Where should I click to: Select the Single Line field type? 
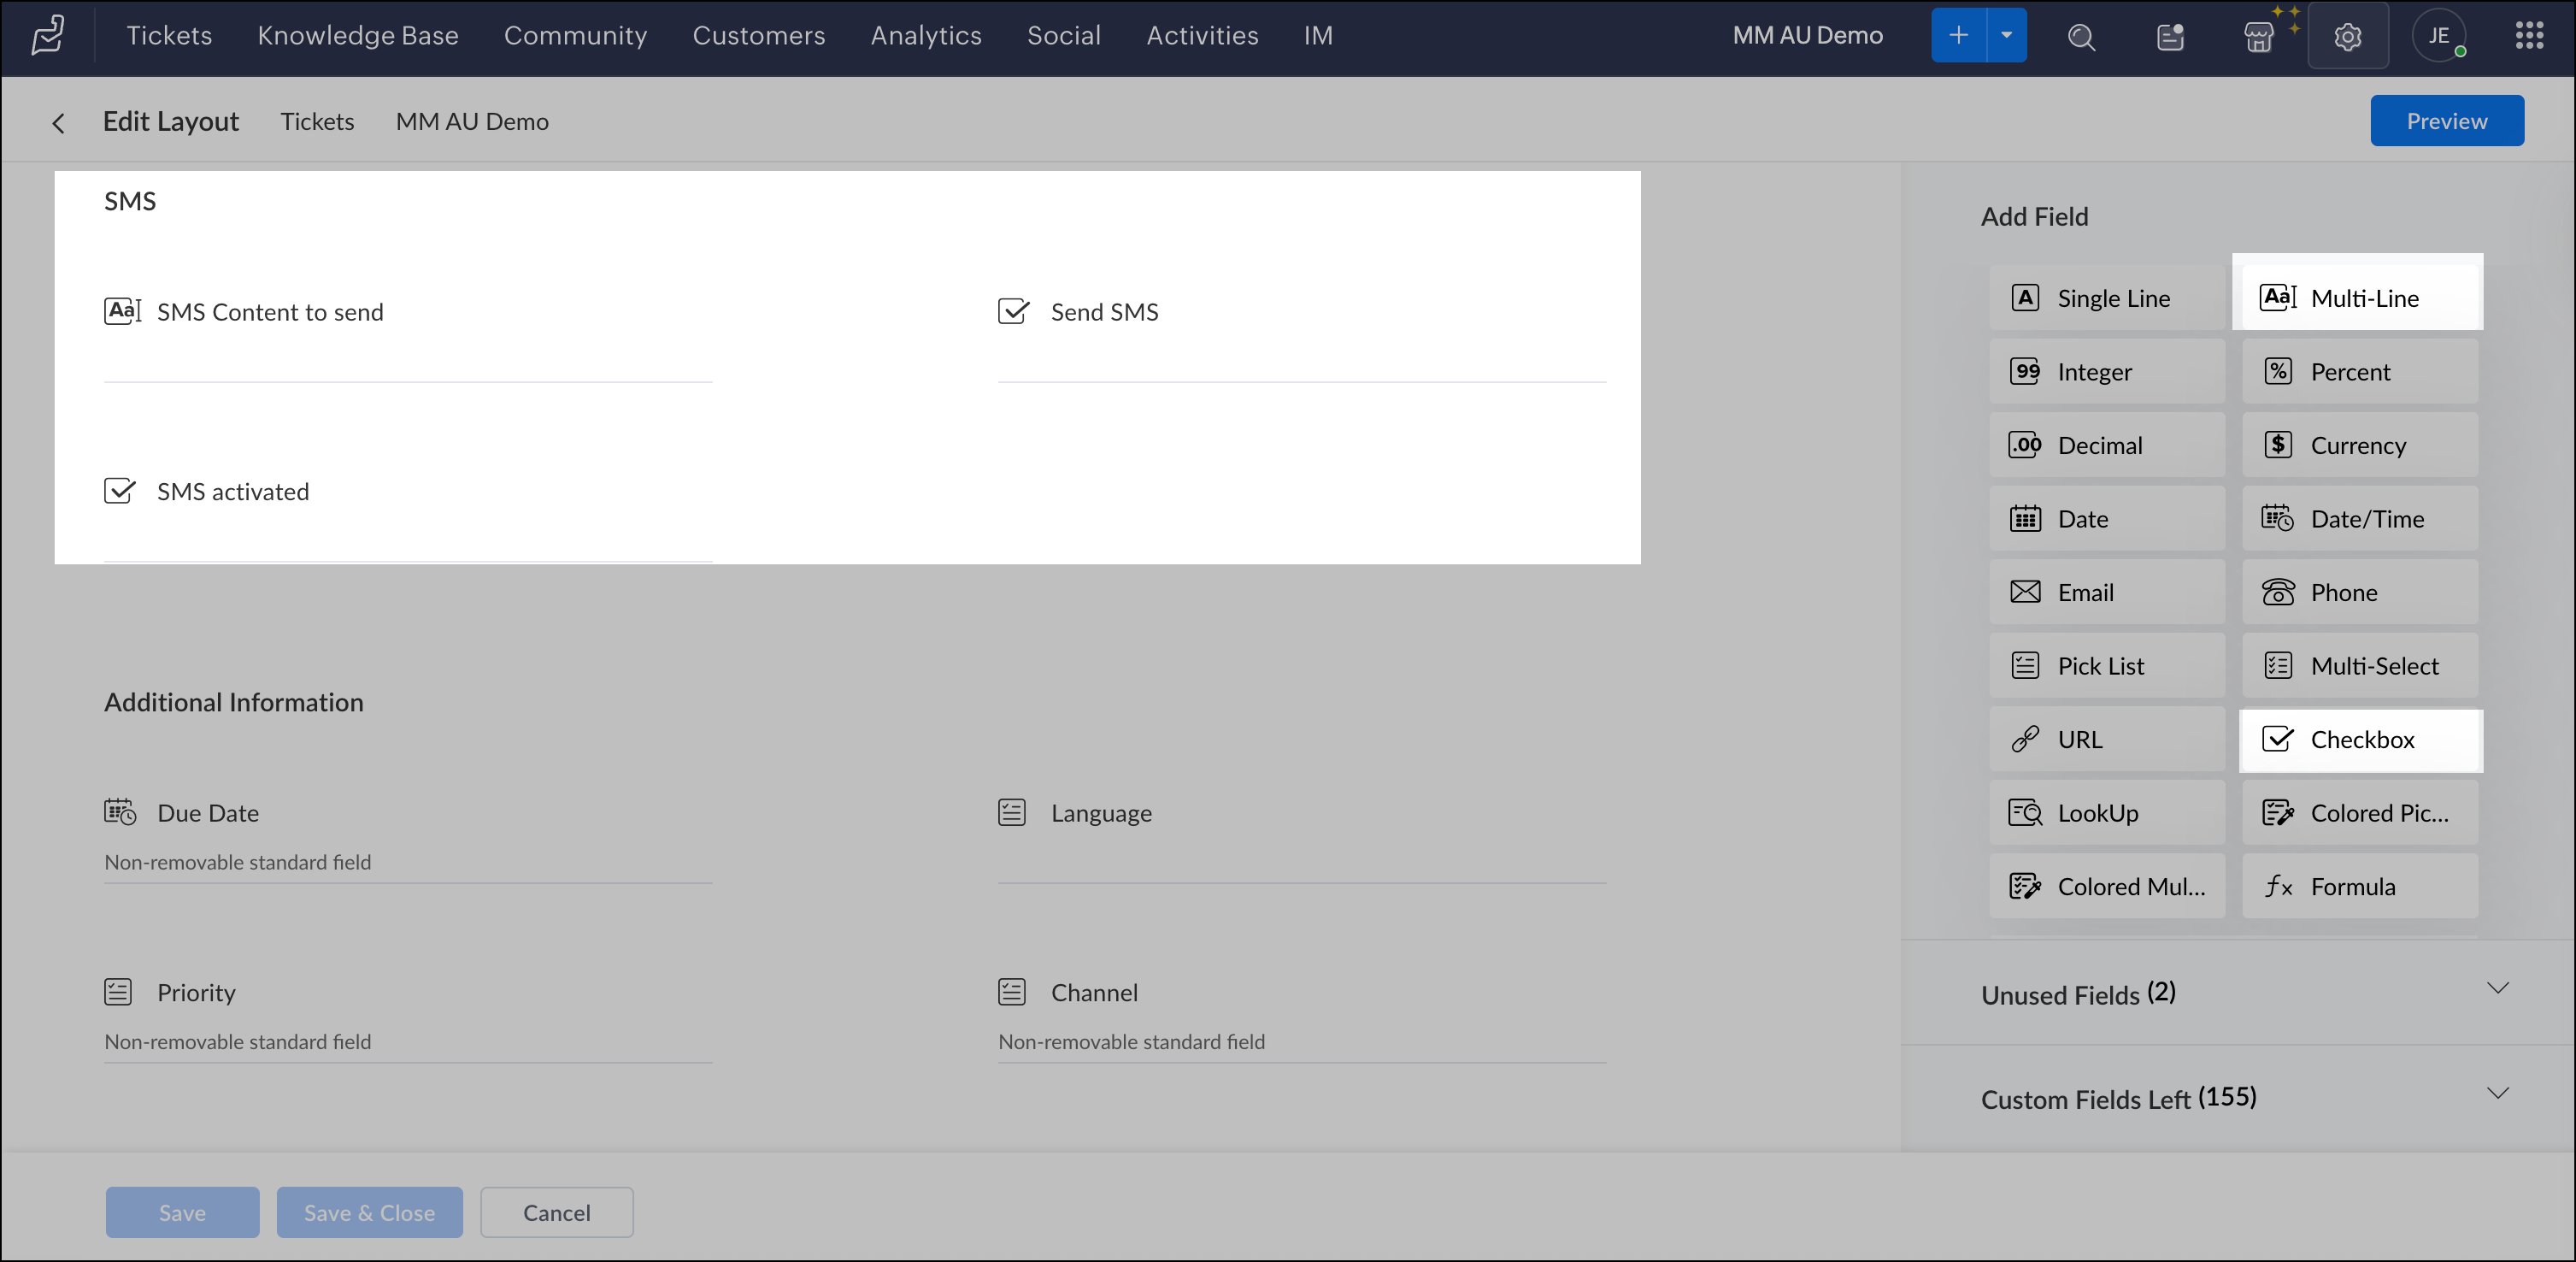(2106, 297)
